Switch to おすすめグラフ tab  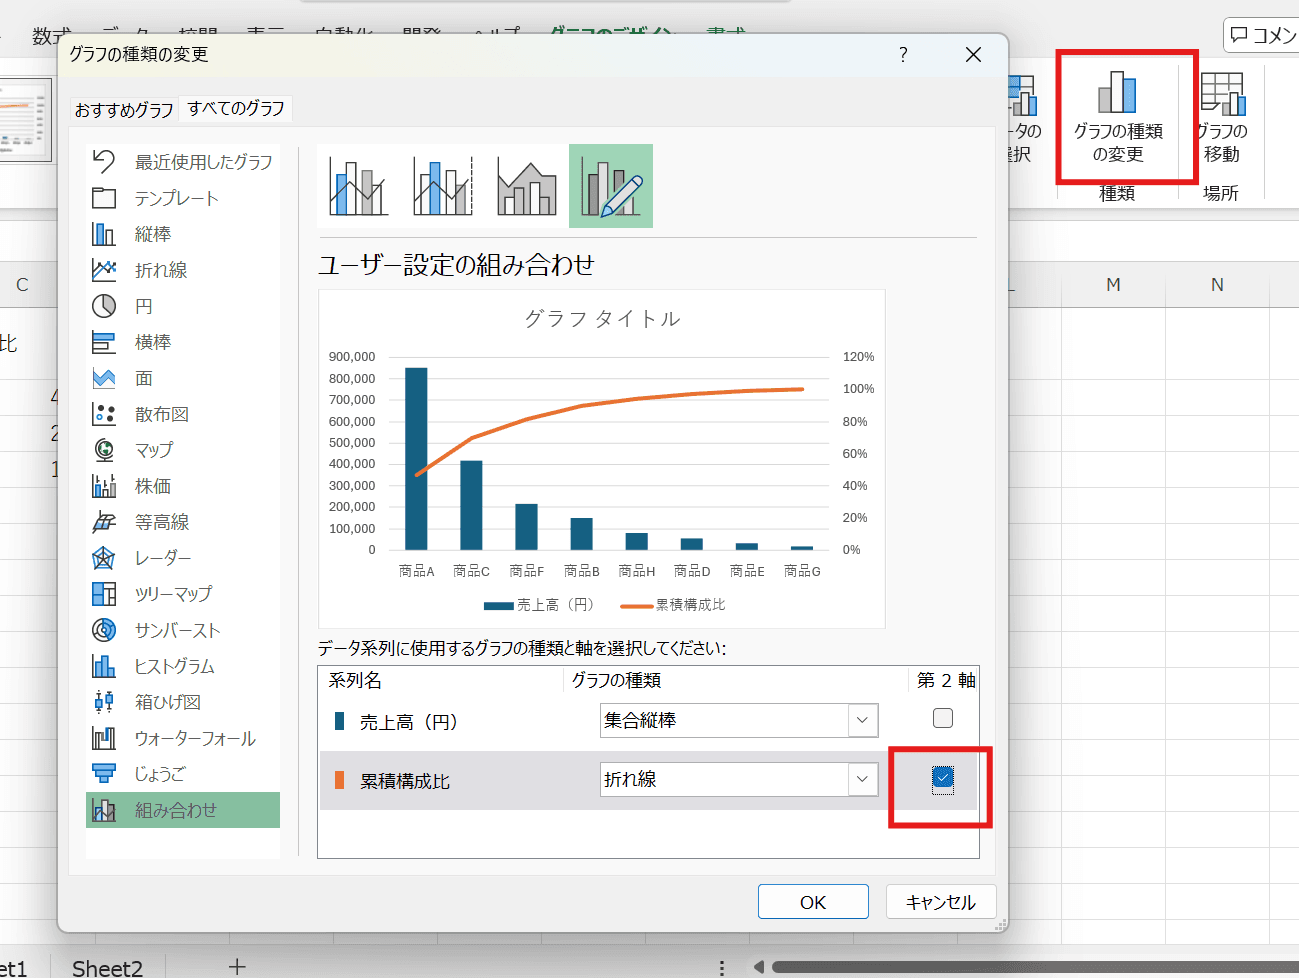tap(124, 109)
